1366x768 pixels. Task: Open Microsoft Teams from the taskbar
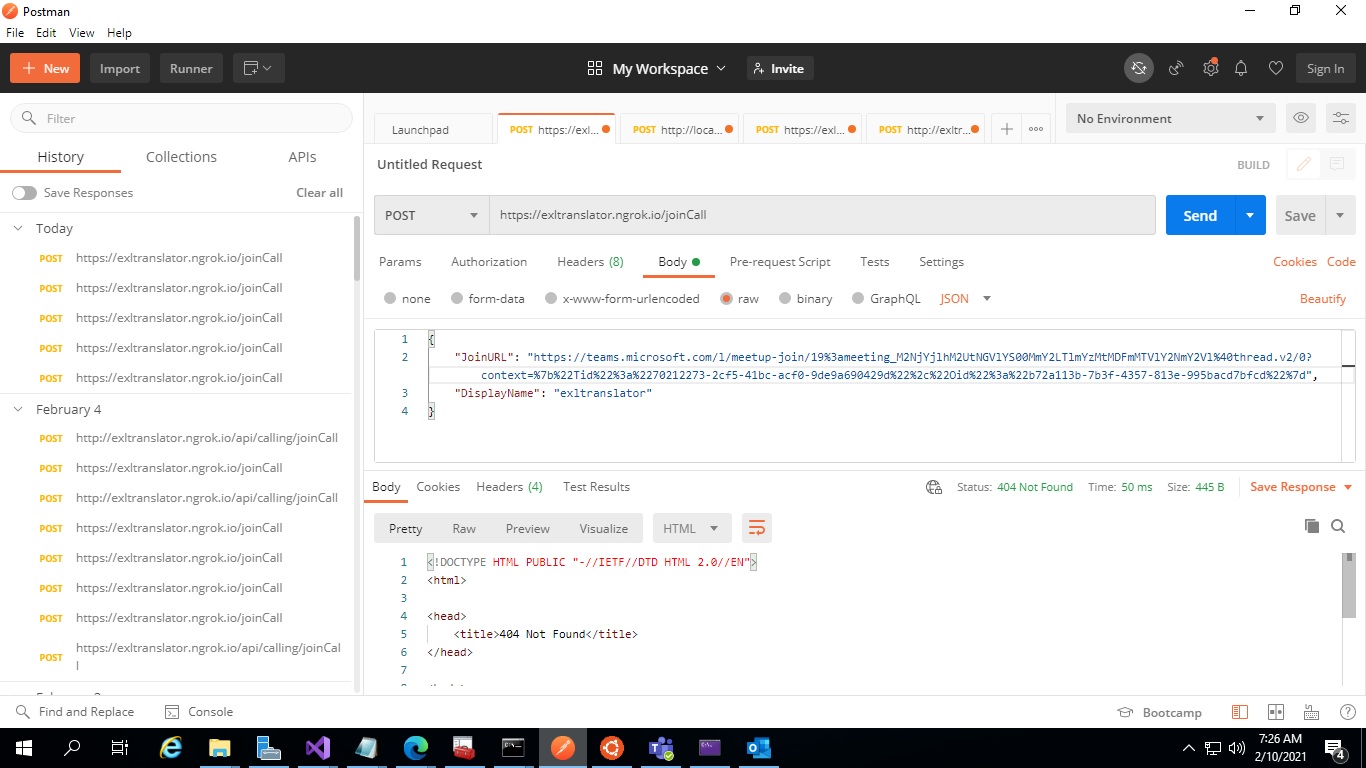(x=660, y=747)
